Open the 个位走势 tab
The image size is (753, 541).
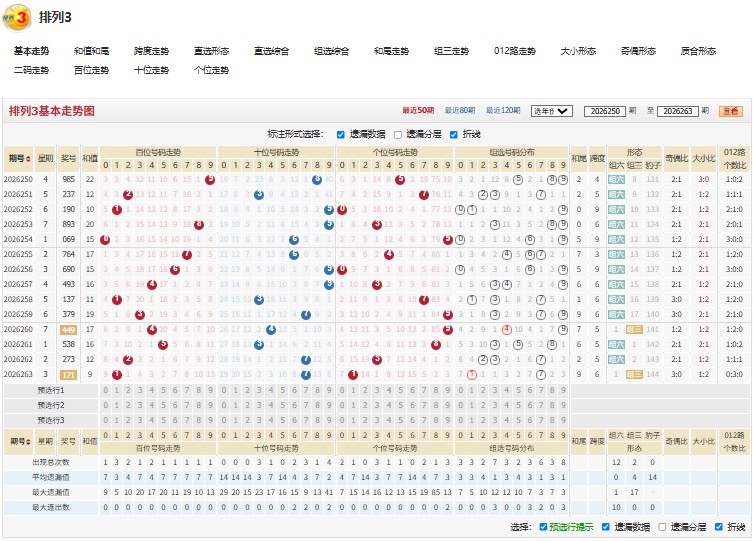point(211,70)
